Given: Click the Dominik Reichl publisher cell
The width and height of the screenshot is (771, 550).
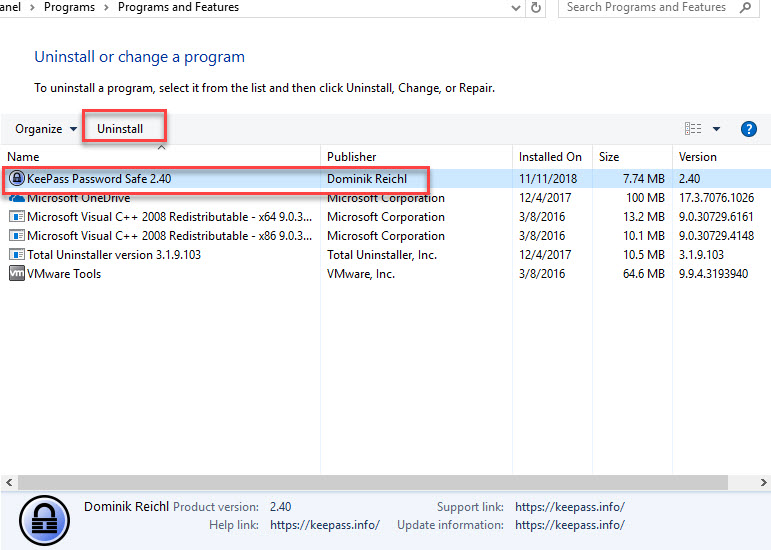Looking at the screenshot, I should (x=367, y=179).
